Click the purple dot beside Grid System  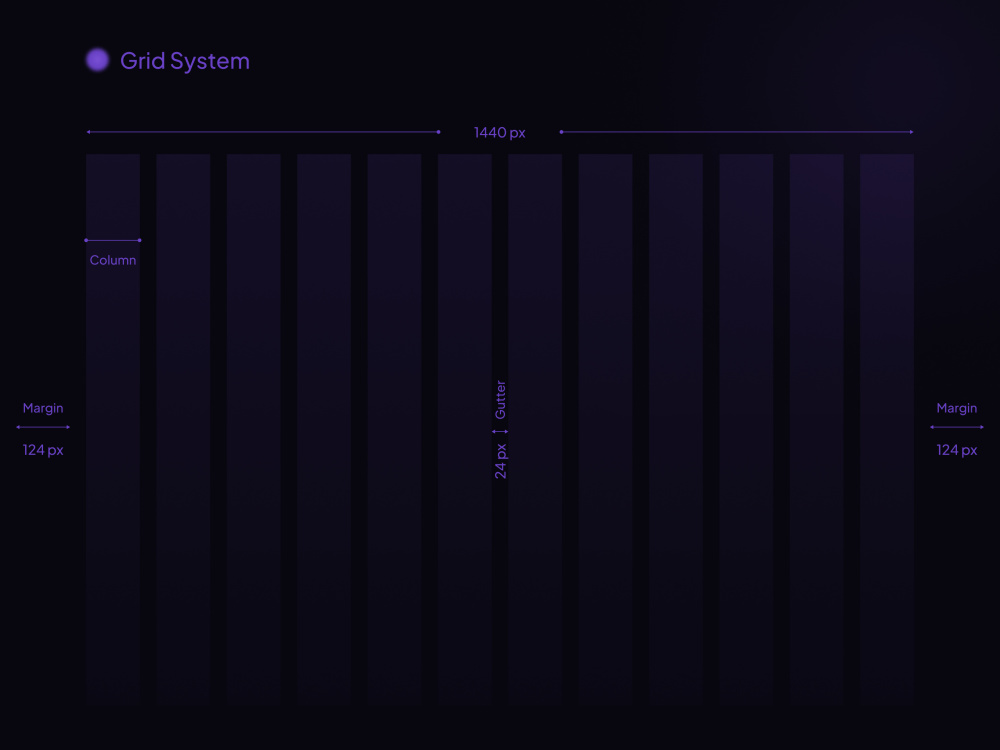[x=98, y=60]
